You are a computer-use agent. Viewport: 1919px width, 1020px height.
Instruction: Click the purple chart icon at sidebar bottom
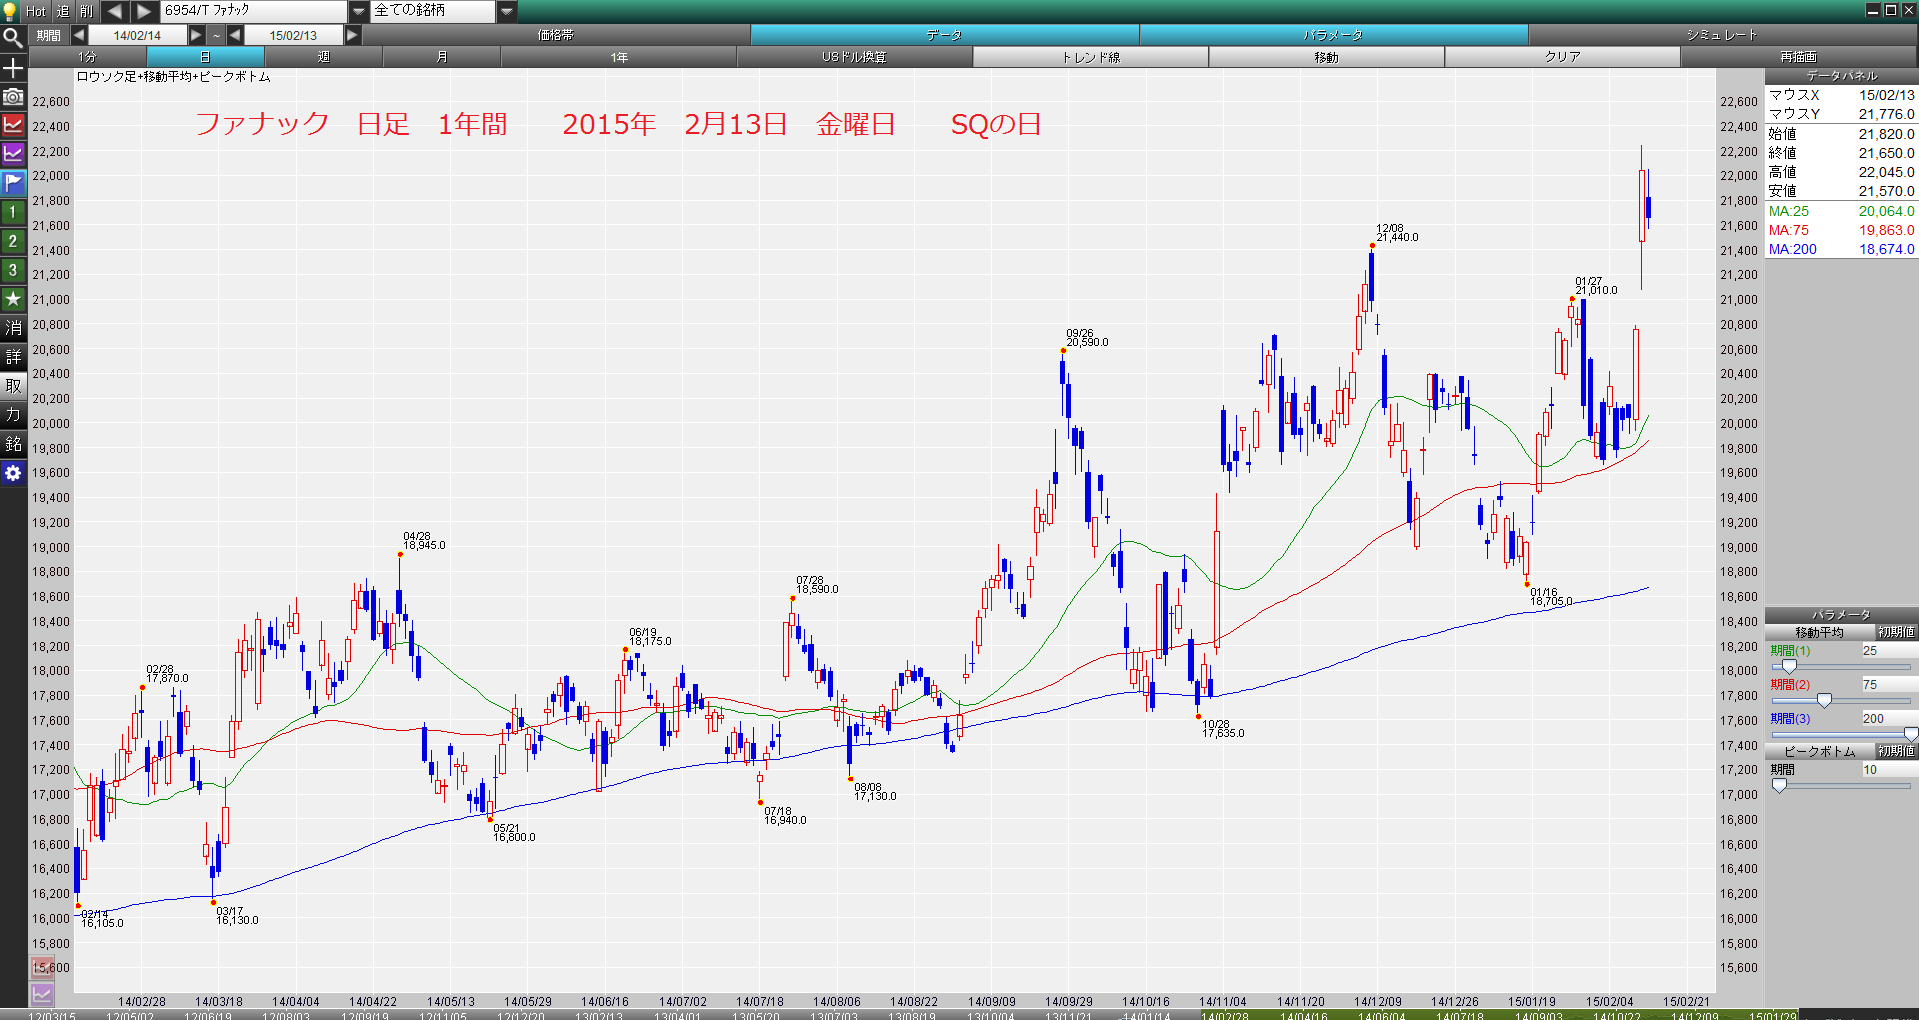tap(42, 994)
